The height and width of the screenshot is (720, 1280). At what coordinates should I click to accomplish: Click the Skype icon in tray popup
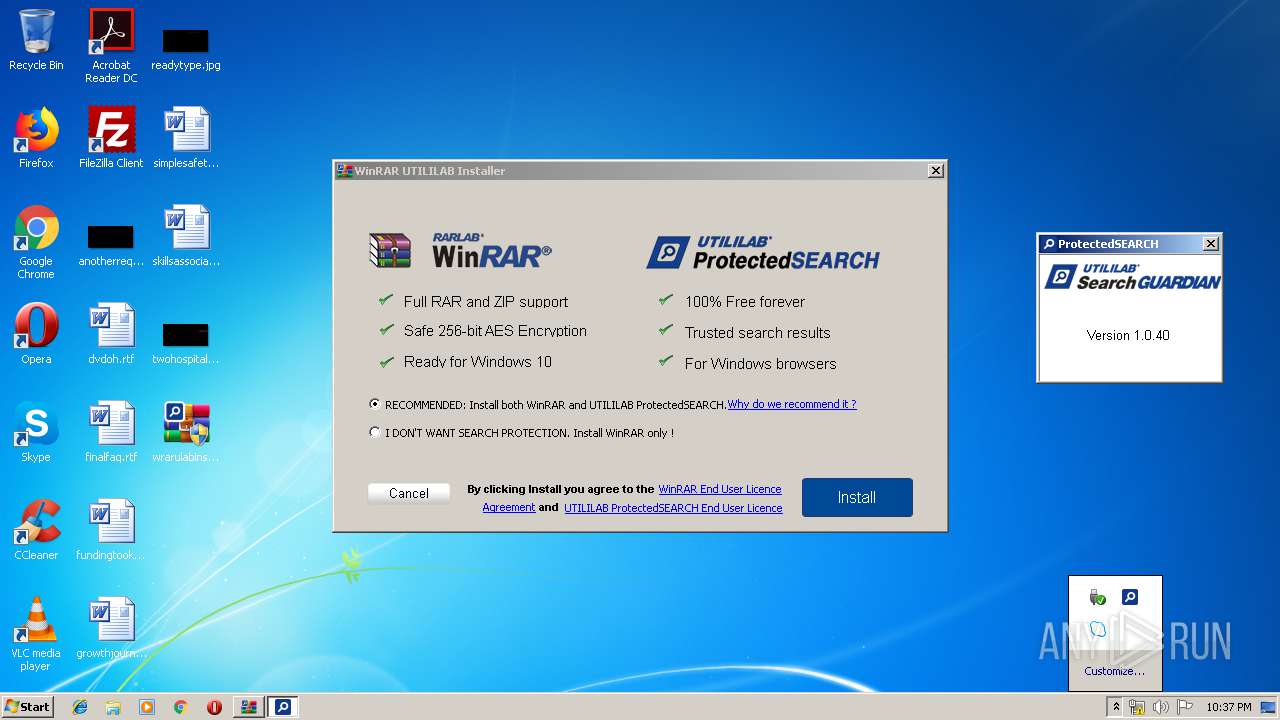(x=1098, y=629)
